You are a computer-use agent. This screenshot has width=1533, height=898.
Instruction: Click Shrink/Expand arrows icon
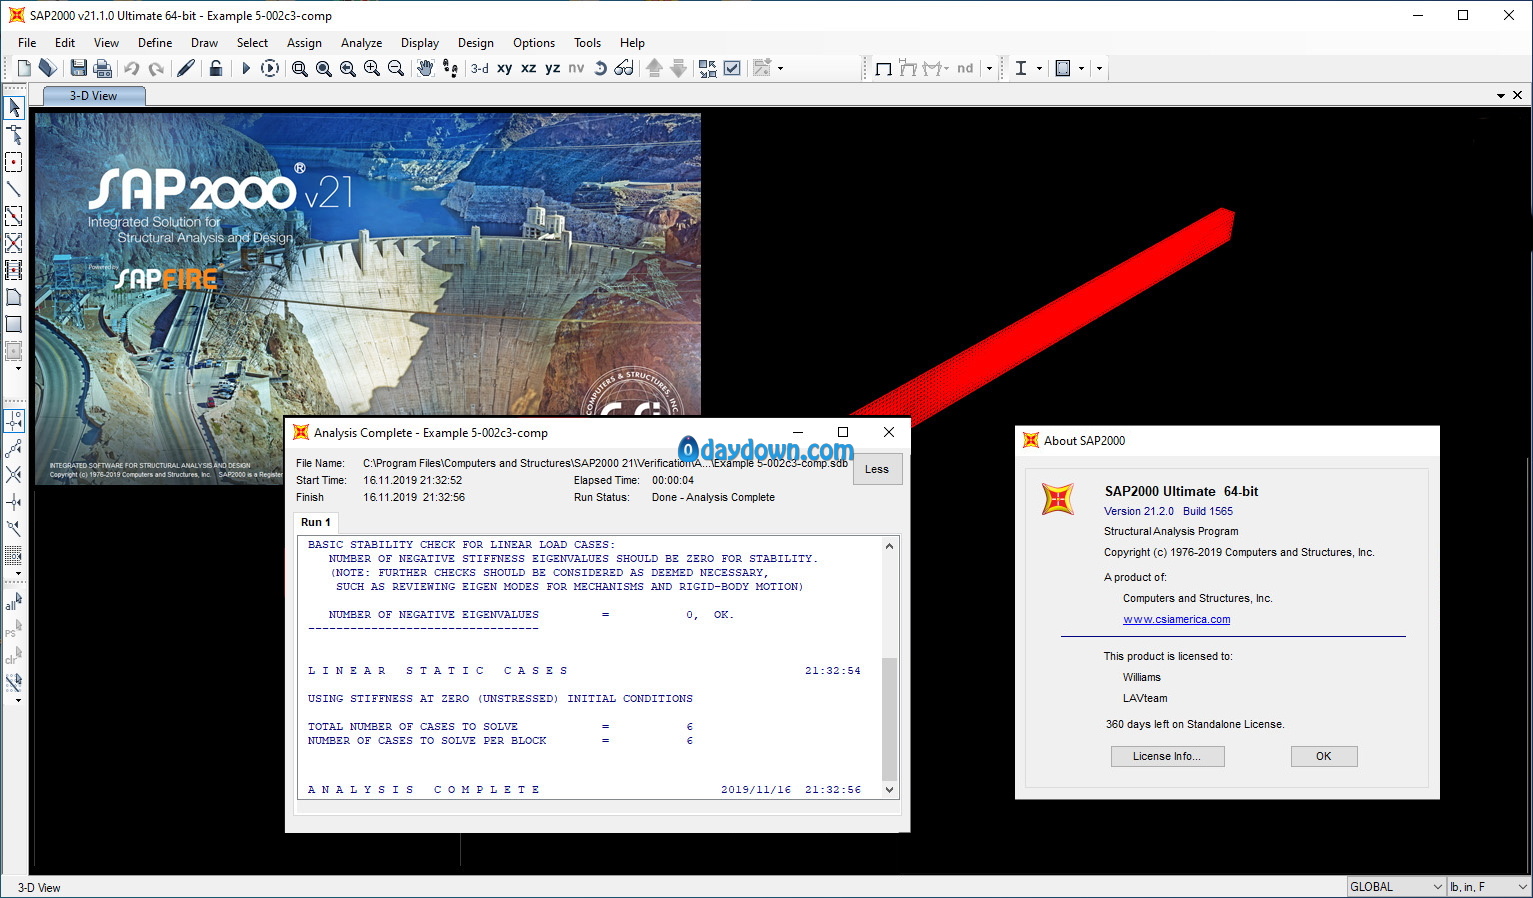tap(708, 68)
